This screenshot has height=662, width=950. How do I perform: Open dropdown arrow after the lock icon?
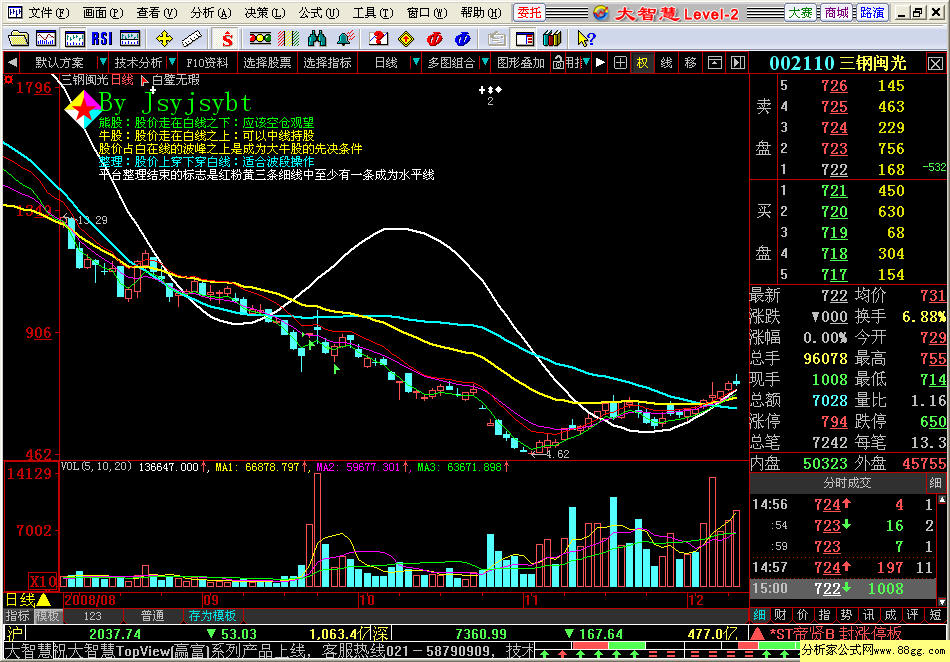coord(586,62)
